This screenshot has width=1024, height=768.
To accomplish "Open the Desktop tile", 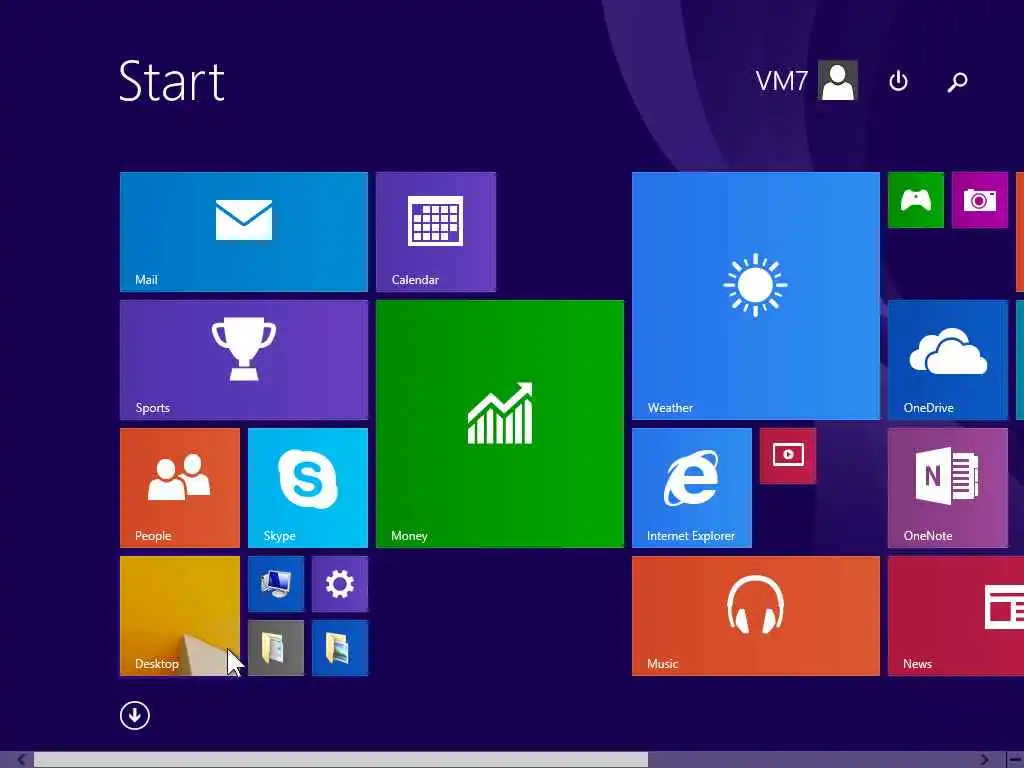I will pyautogui.click(x=180, y=616).
